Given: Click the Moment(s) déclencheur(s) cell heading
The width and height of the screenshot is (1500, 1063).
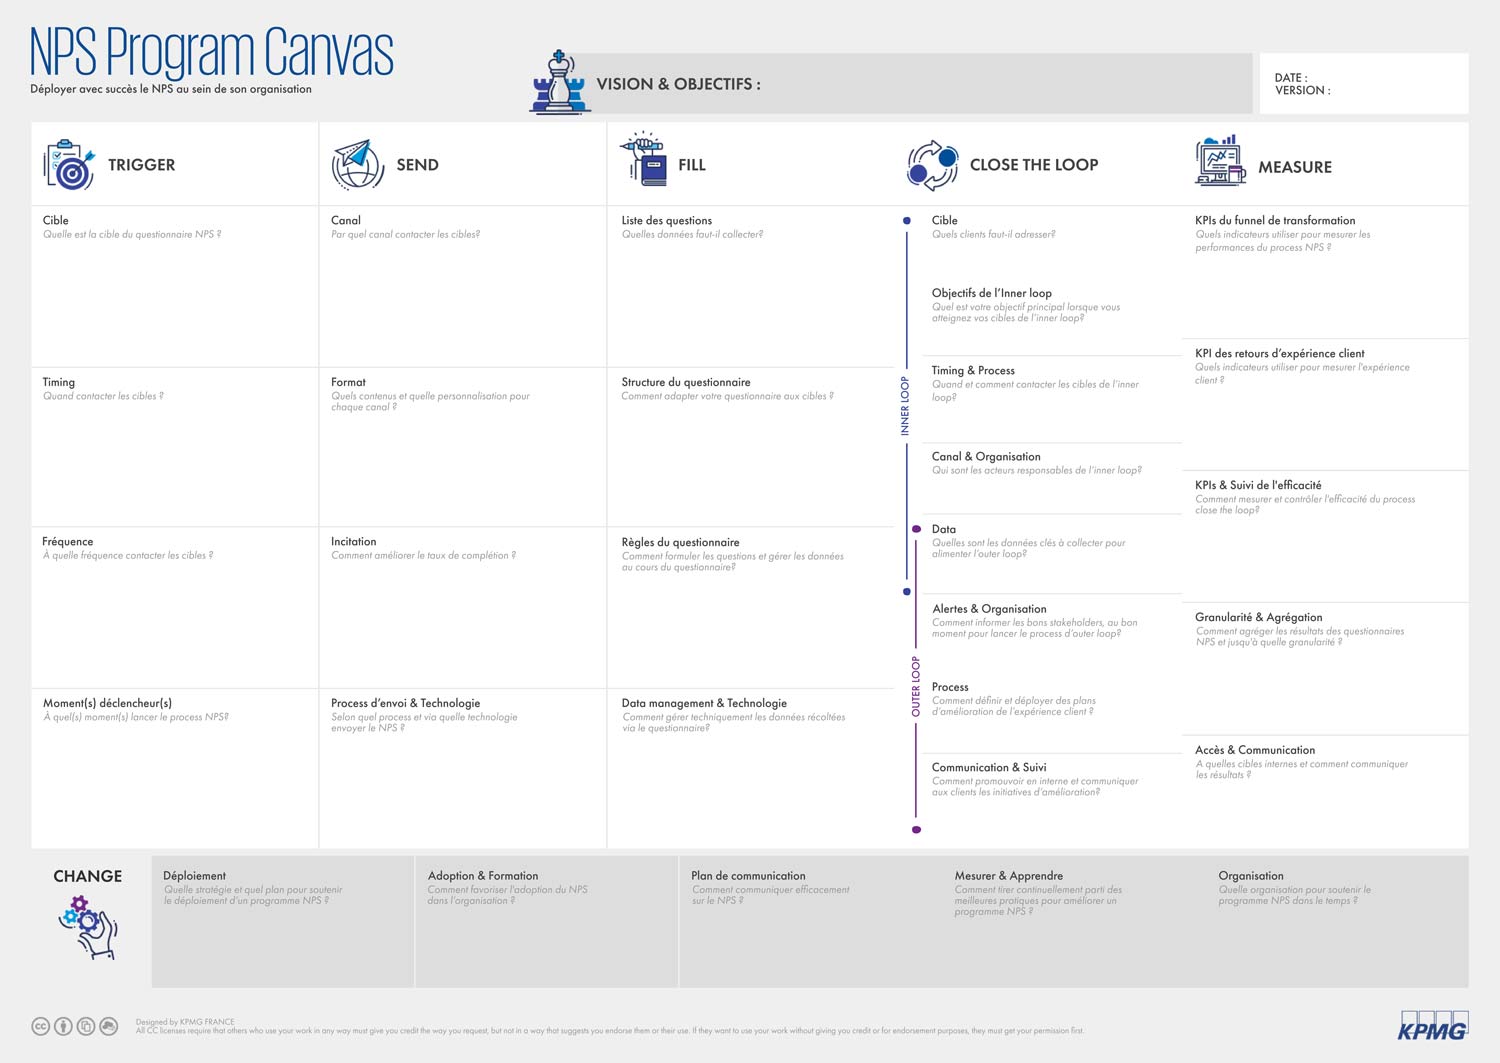Looking at the screenshot, I should point(107,703).
